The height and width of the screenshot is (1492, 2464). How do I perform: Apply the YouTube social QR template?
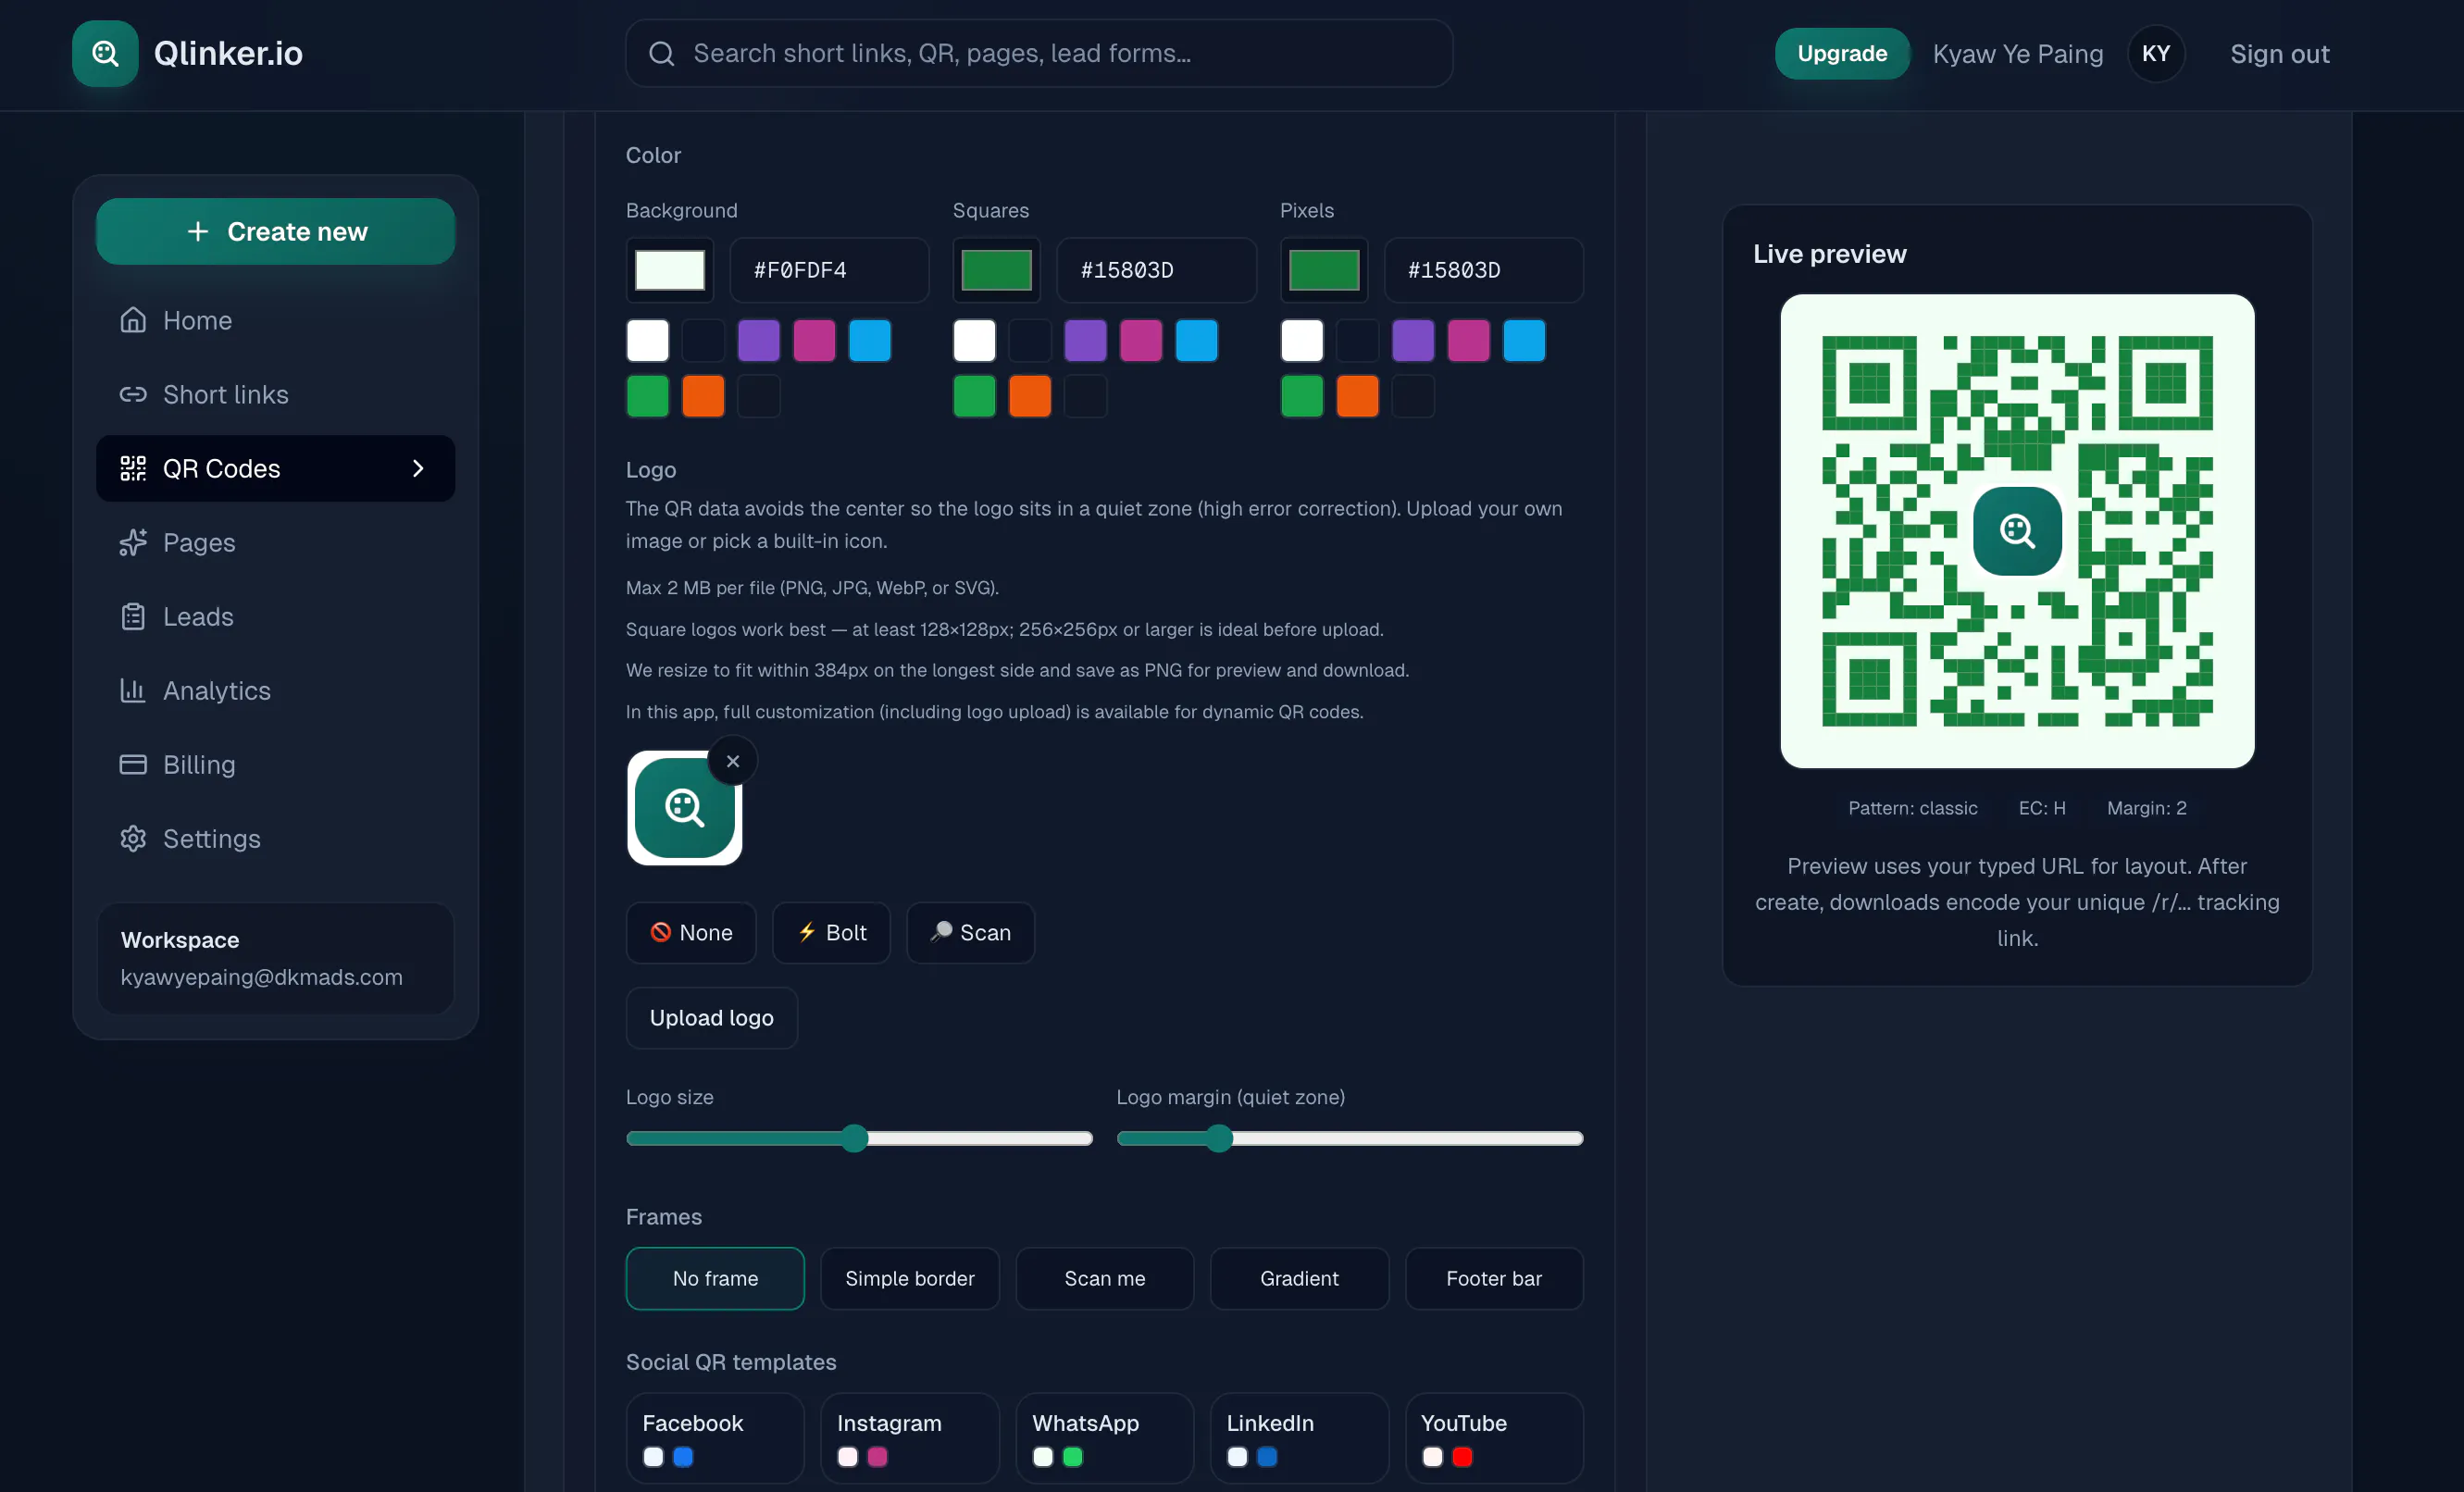pyautogui.click(x=1494, y=1438)
